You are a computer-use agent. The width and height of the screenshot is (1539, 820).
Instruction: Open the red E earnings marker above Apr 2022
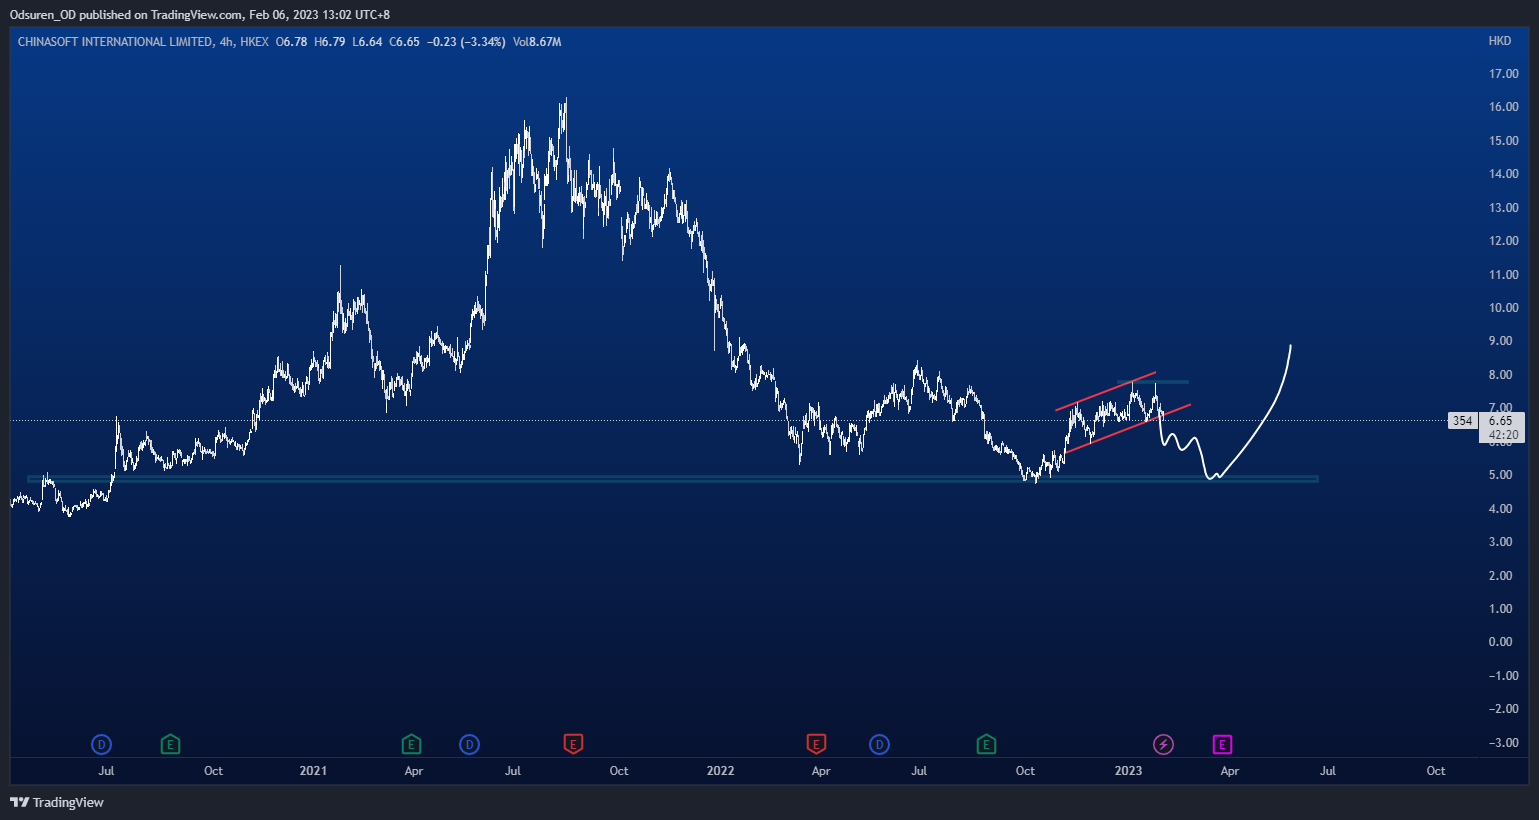pyautogui.click(x=816, y=744)
